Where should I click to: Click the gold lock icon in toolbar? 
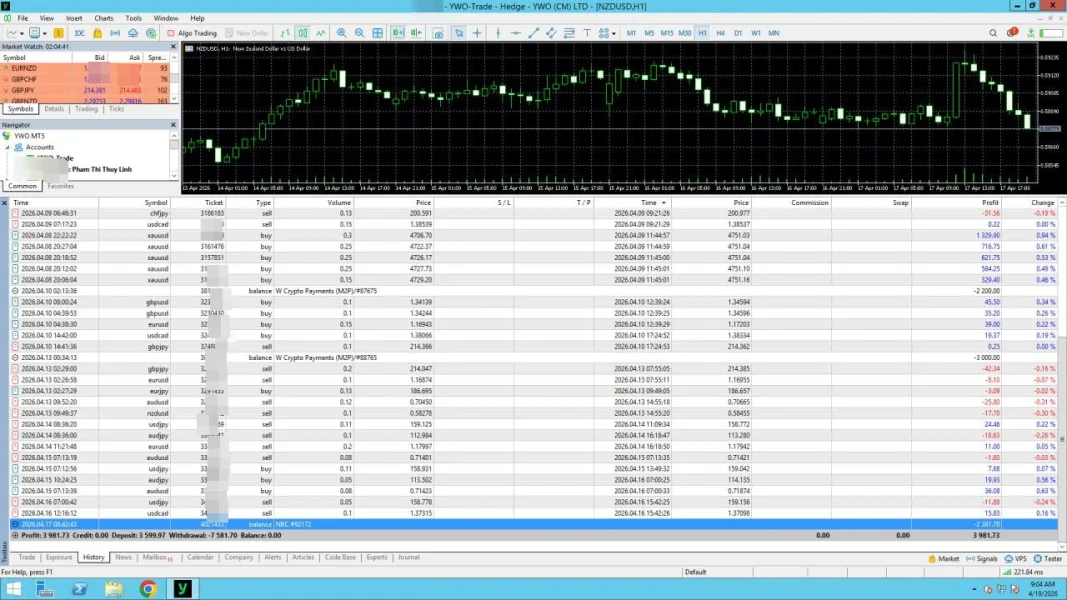[97, 33]
